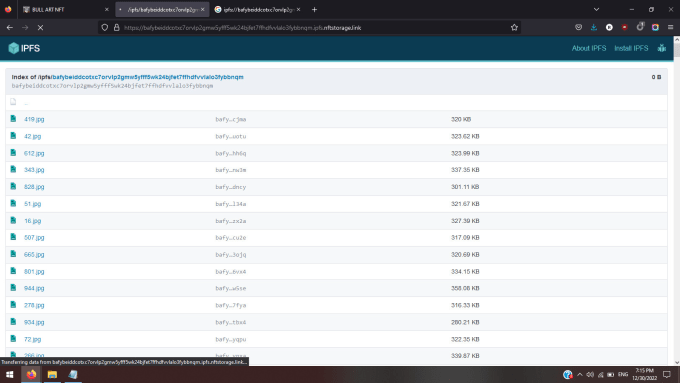The image size is (680, 383).
Task: Stop loading the page
Action: [40, 27]
